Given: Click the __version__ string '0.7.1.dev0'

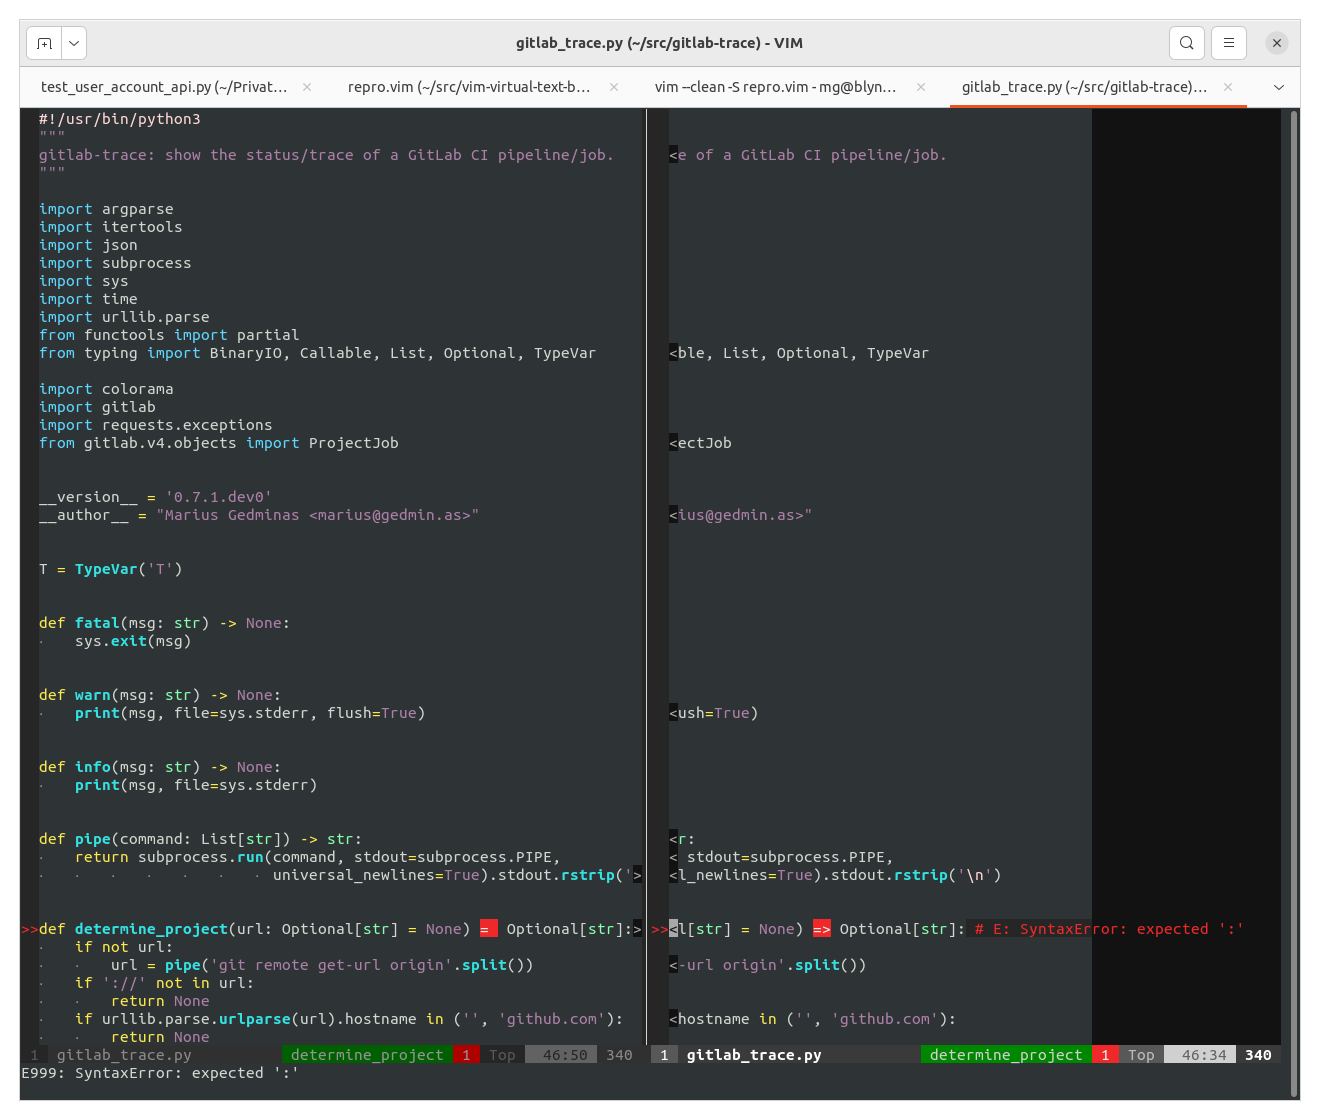Looking at the screenshot, I should pos(219,497).
